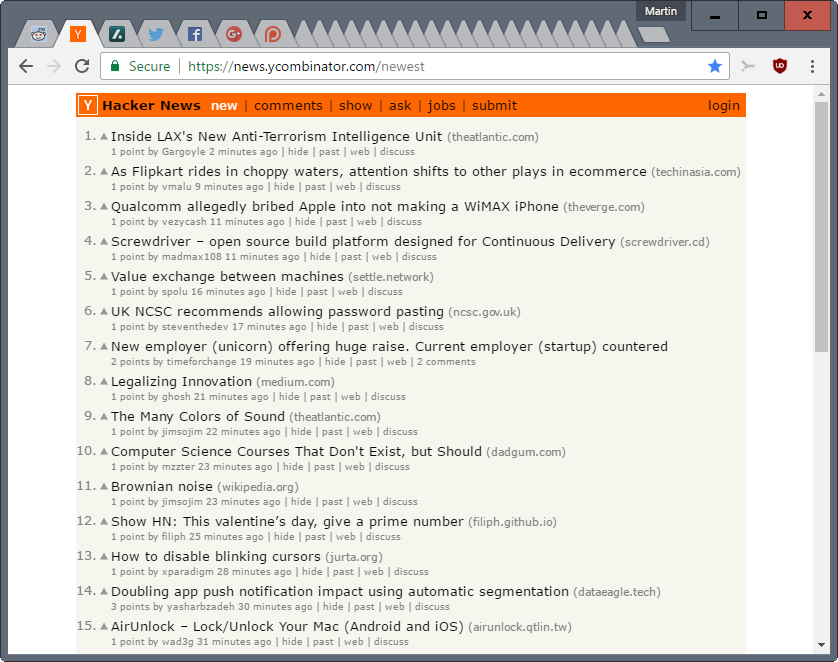Hide the Legalizing Innovation story
The image size is (838, 662).
[289, 396]
